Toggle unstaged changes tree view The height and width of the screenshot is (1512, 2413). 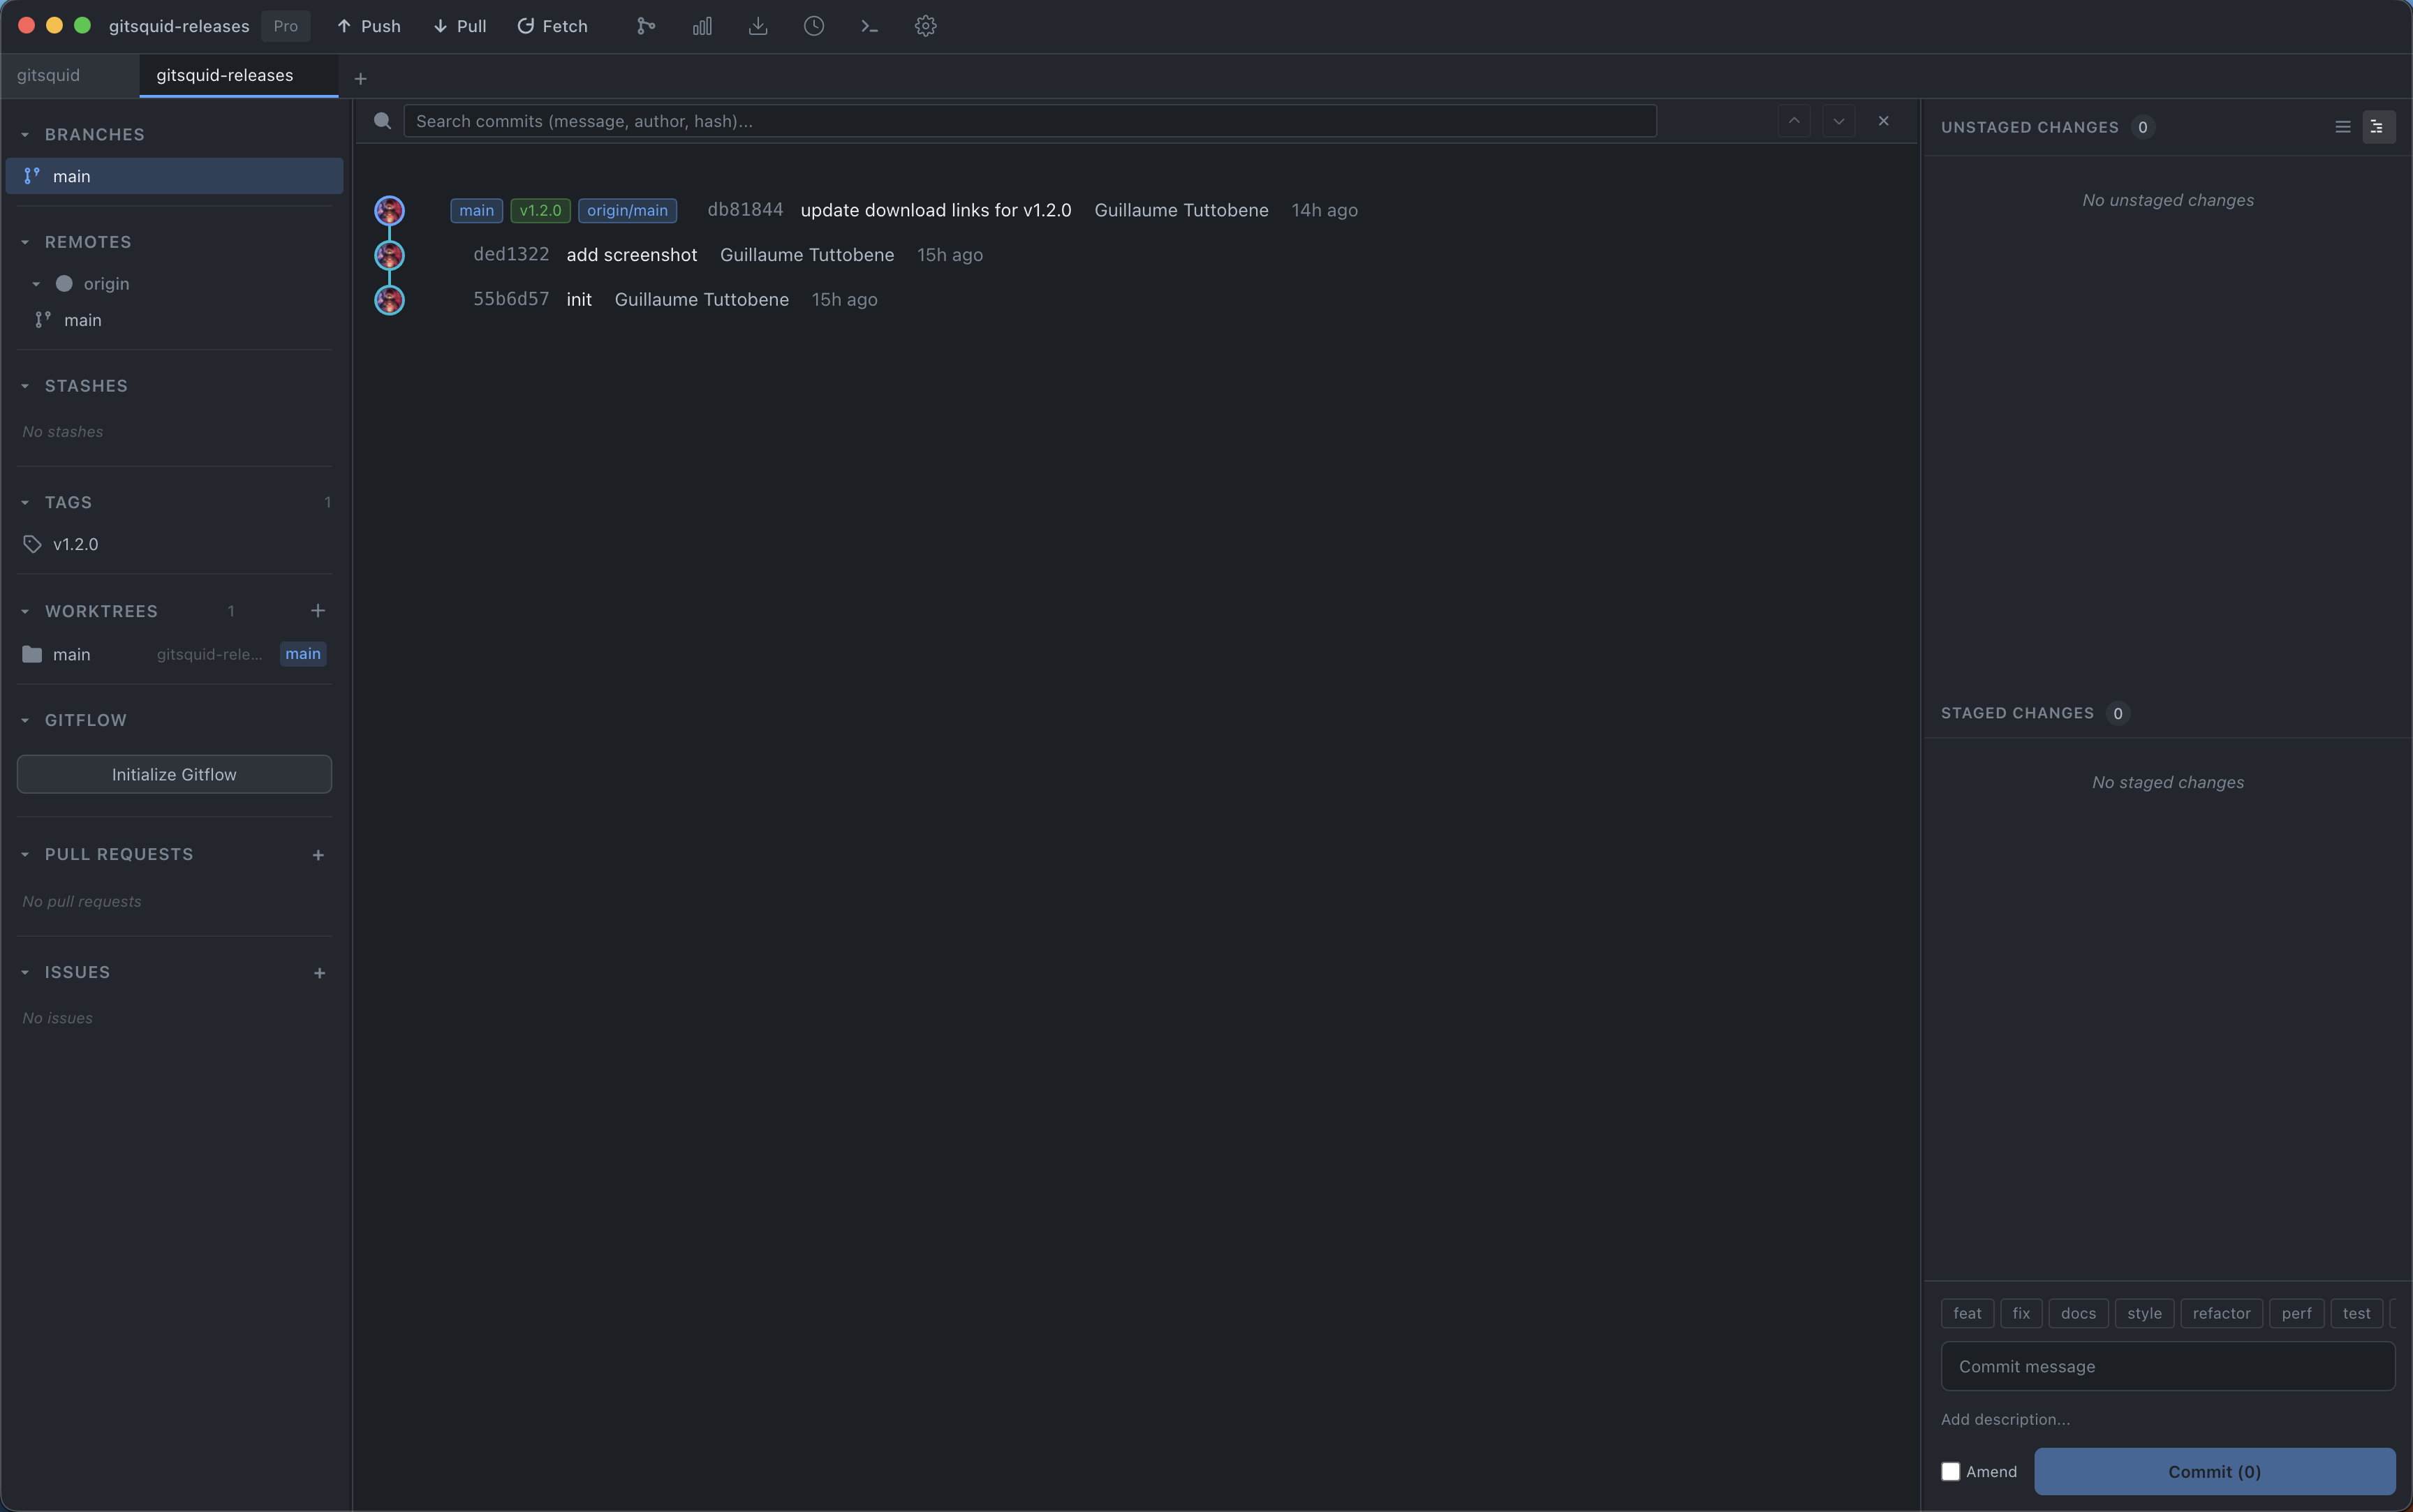pyautogui.click(x=2378, y=126)
